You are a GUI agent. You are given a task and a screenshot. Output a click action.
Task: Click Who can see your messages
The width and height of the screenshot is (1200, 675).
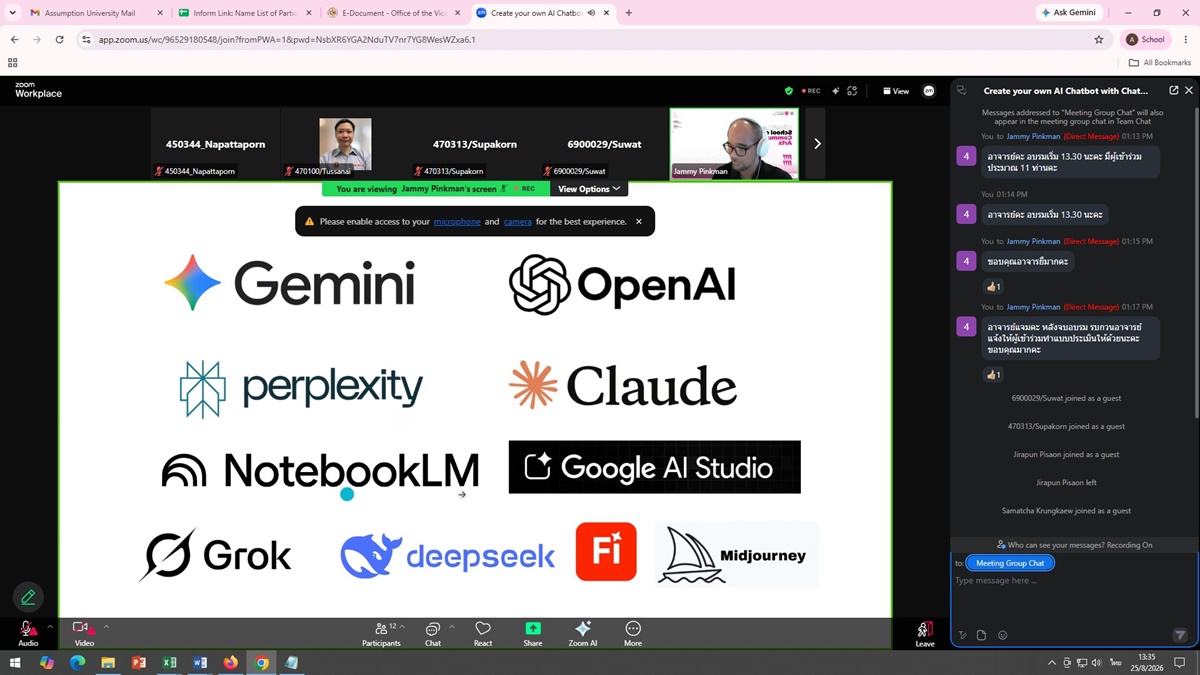[x=1074, y=545]
